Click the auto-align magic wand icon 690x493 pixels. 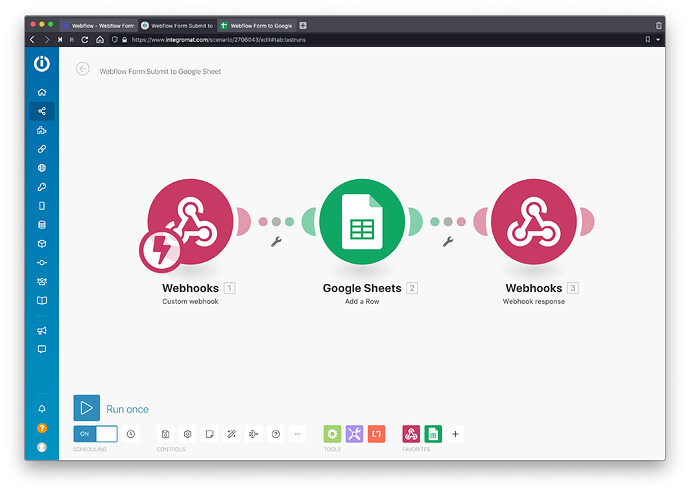point(231,434)
